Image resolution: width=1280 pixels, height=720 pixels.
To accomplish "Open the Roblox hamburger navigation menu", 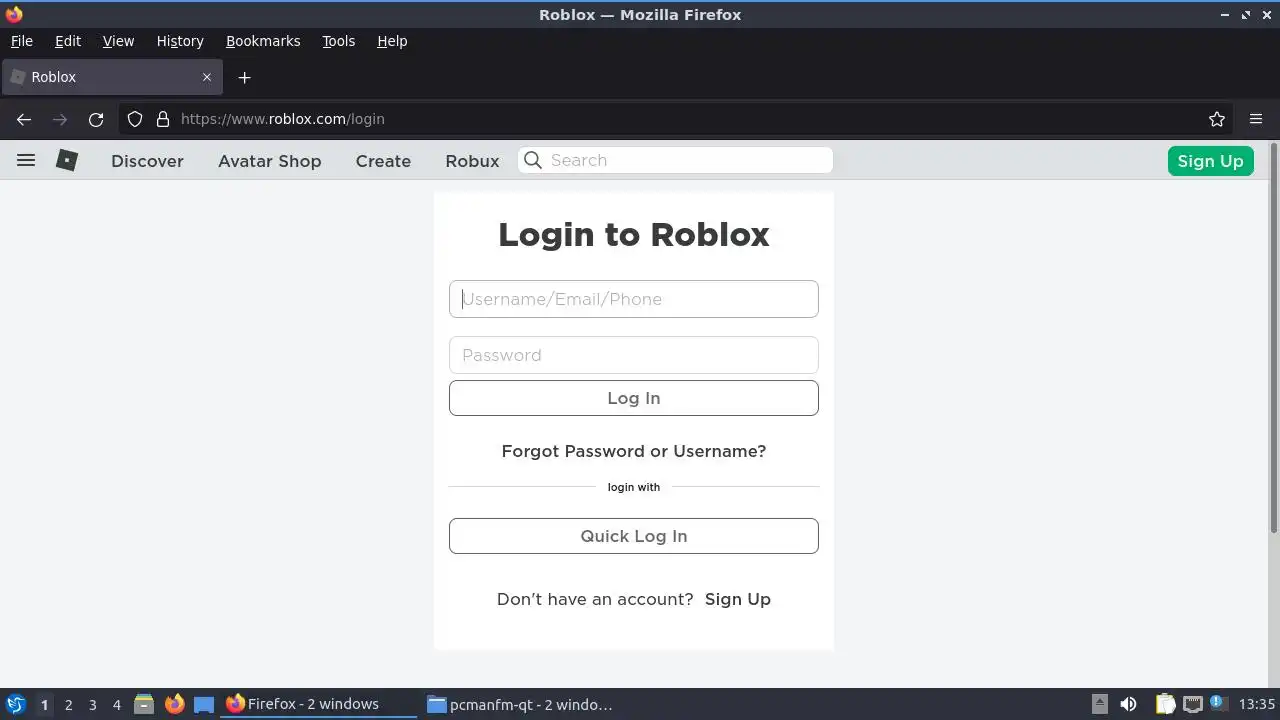I will tap(26, 160).
